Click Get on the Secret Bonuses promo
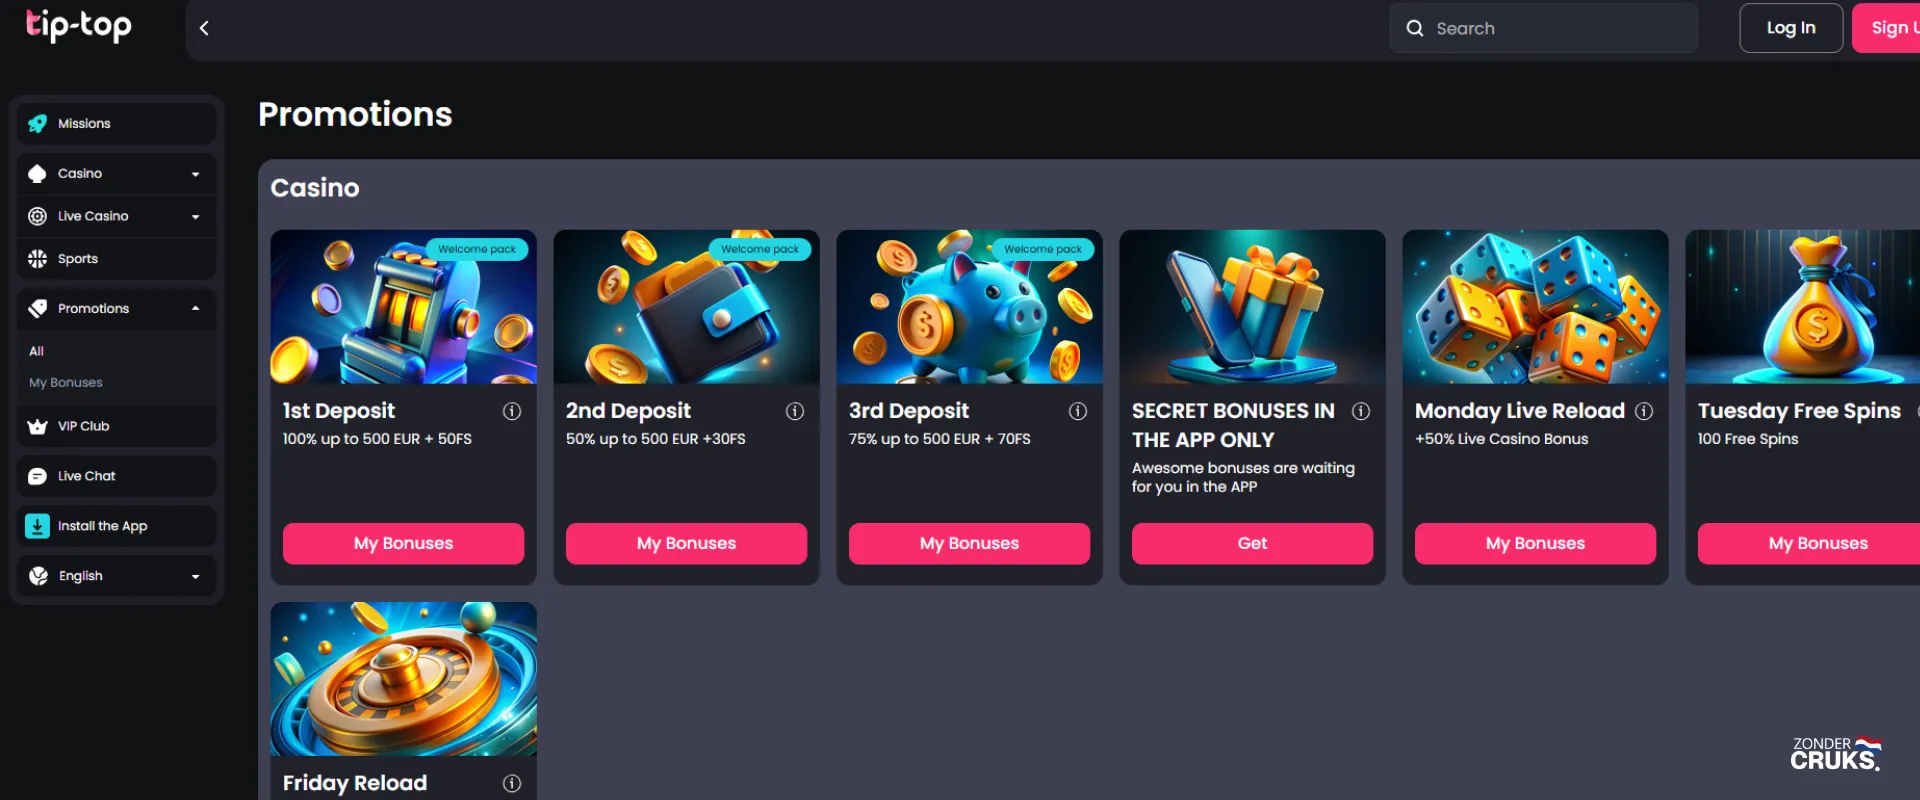This screenshot has height=800, width=1920. [x=1251, y=543]
